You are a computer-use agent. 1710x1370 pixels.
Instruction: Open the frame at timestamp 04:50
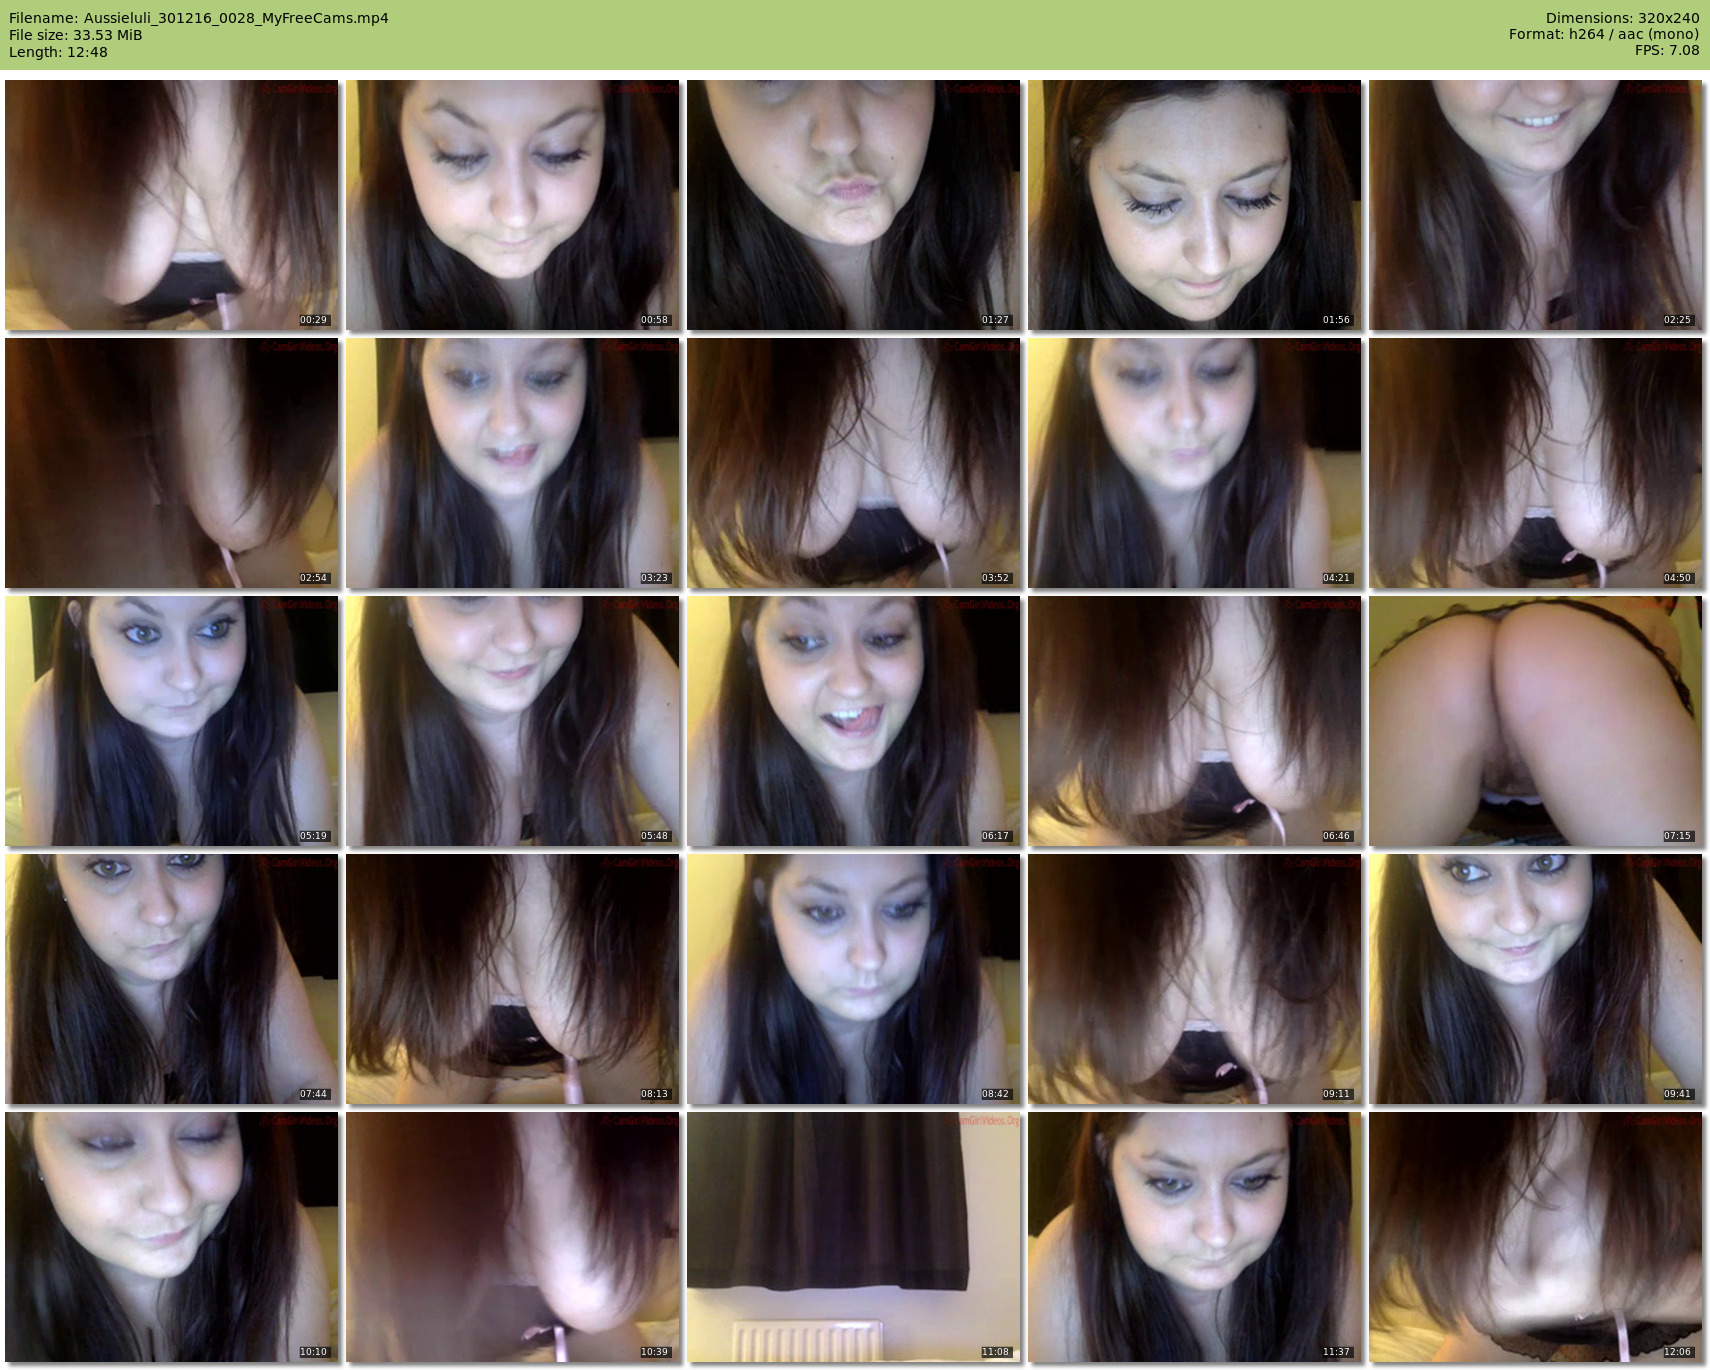point(1536,463)
